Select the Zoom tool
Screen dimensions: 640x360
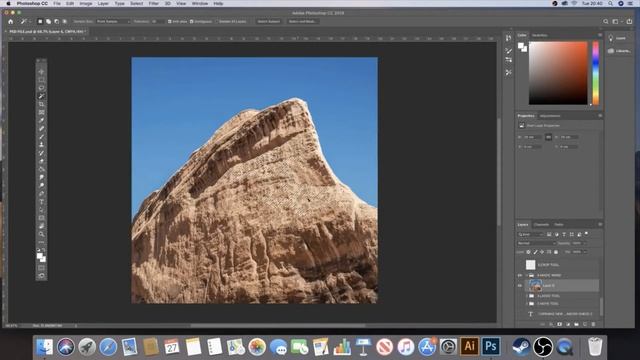[41, 234]
